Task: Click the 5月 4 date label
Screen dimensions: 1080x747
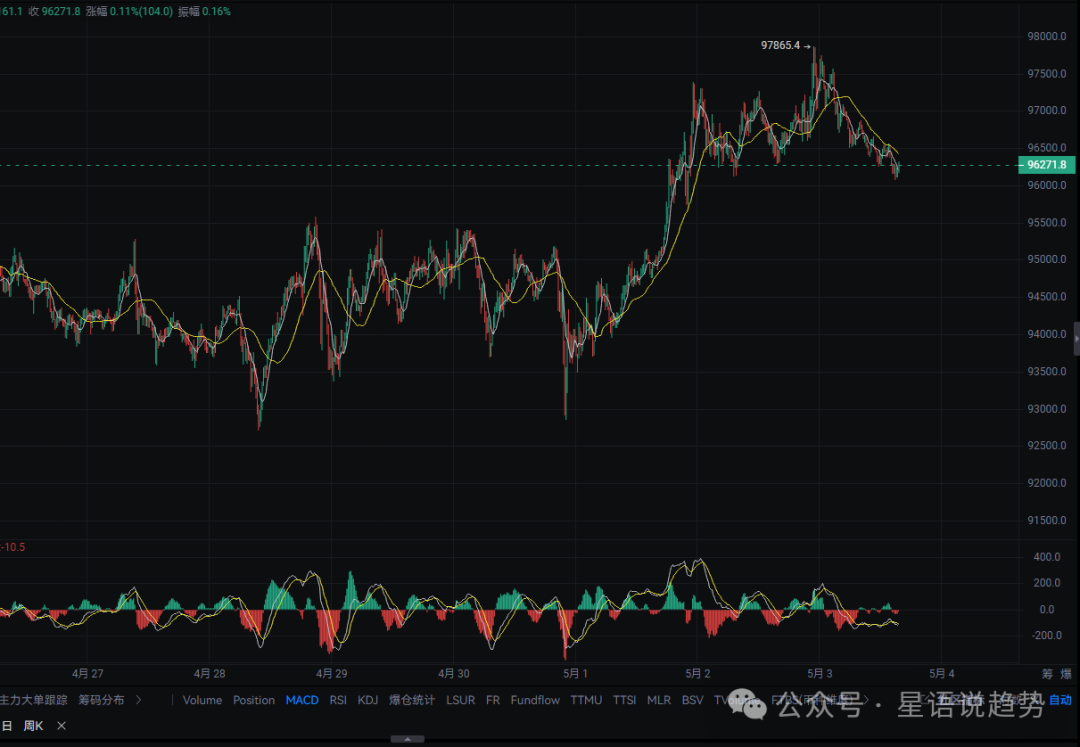Action: 942,674
